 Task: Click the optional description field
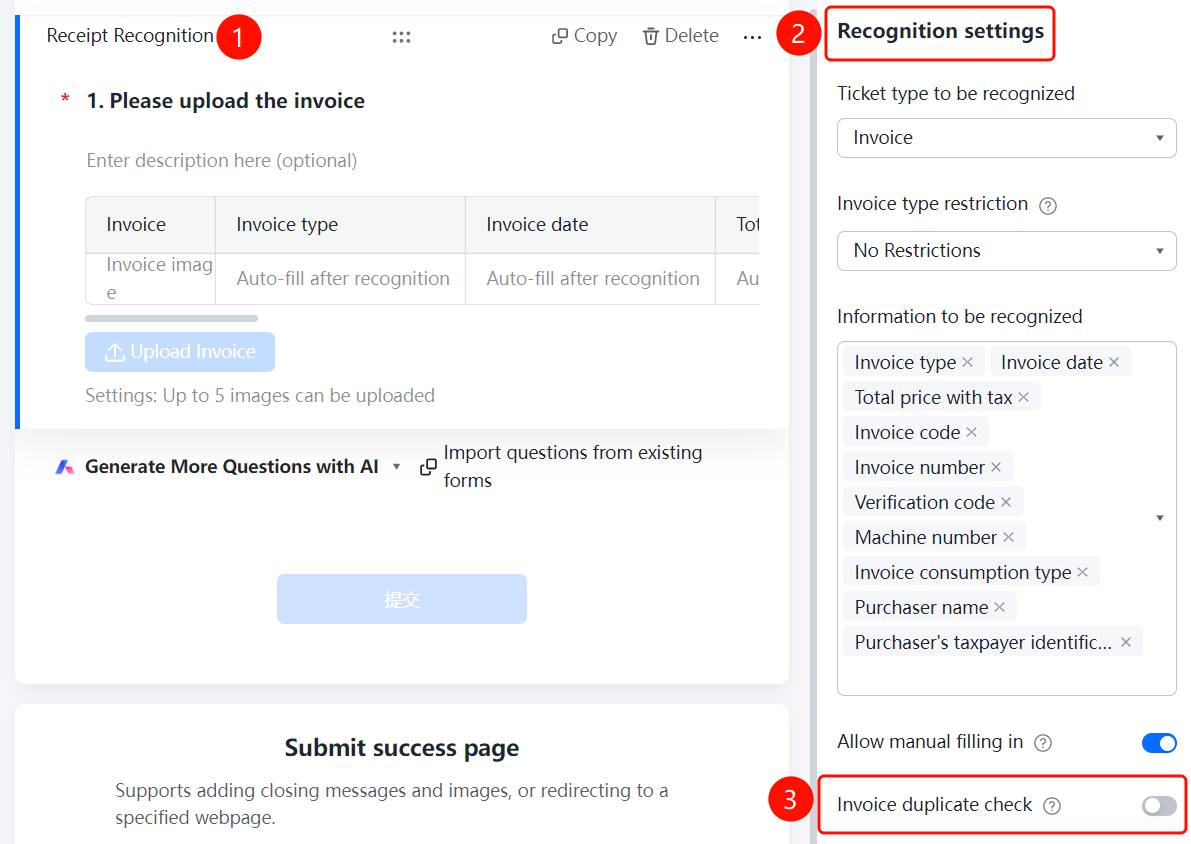click(222, 160)
